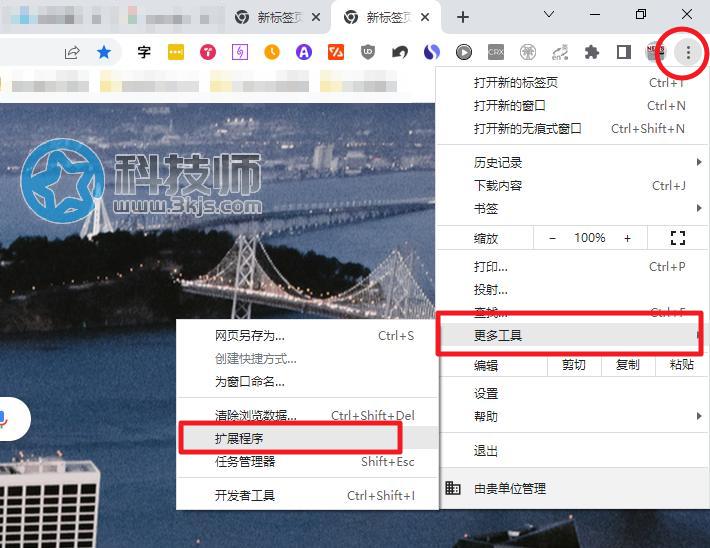This screenshot has width=710, height=548.
Task: Open the Chrome three-dot menu button
Action: 688,53
